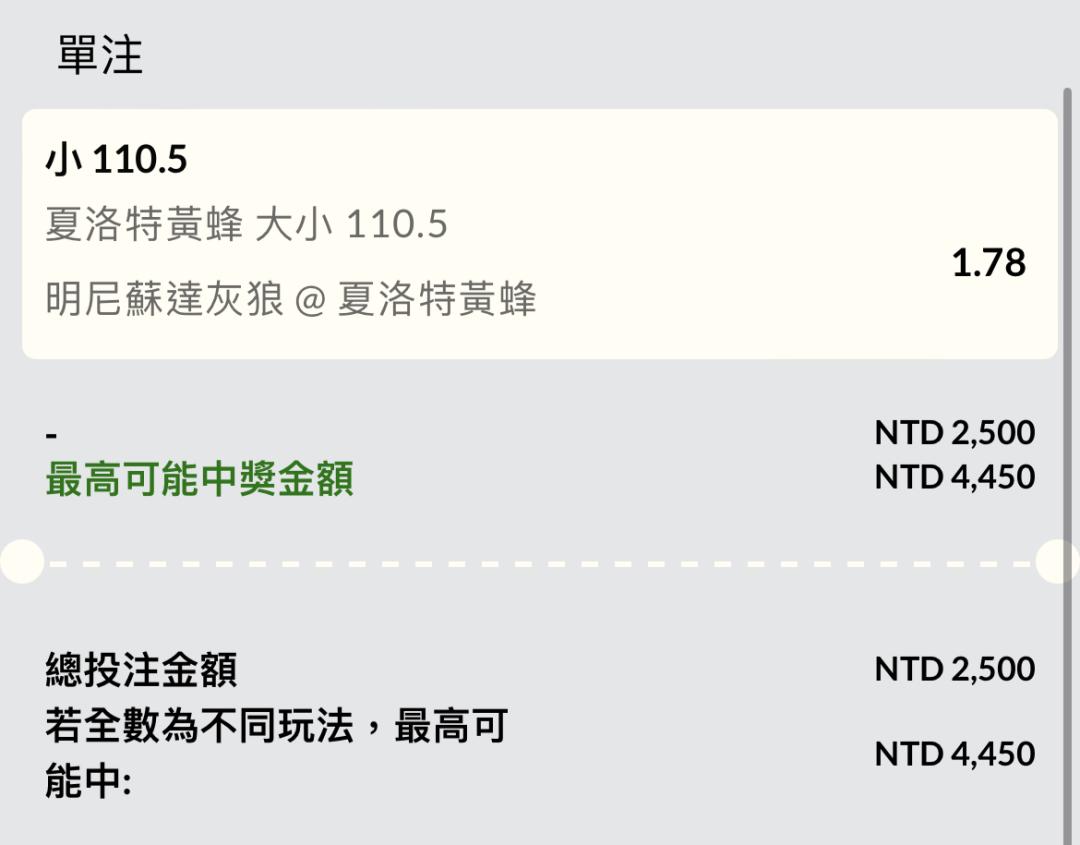This screenshot has height=845, width=1080.
Task: Click the right ticket notch circle
Action: (1058, 562)
